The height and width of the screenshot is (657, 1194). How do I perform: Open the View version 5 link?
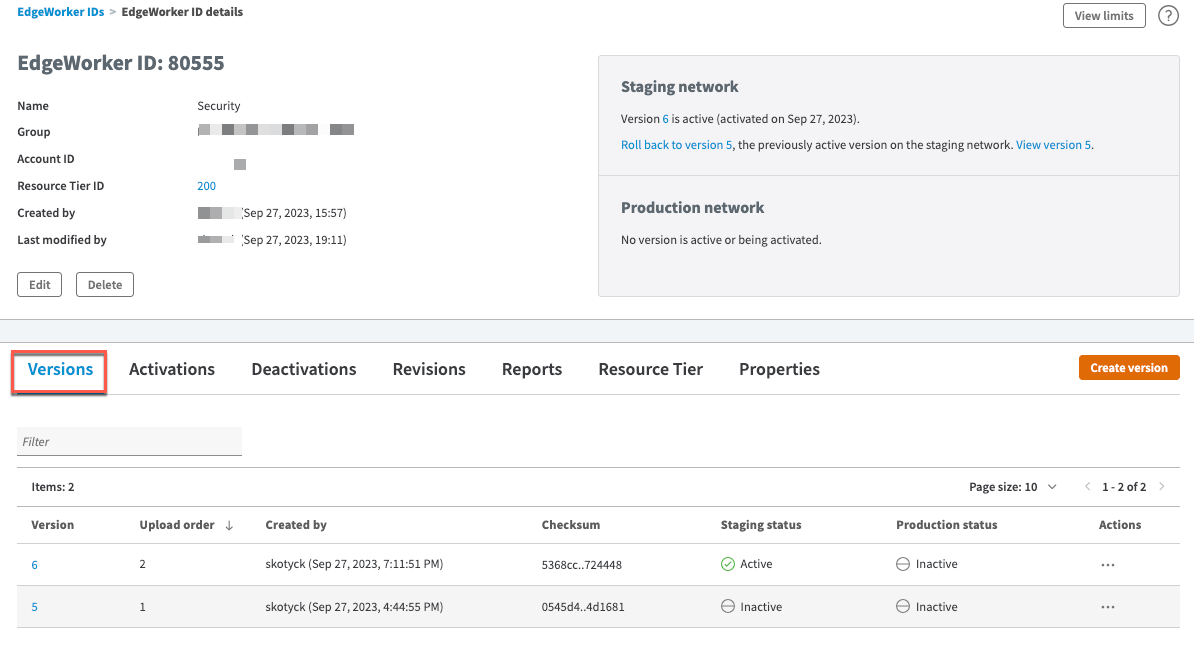click(1053, 145)
